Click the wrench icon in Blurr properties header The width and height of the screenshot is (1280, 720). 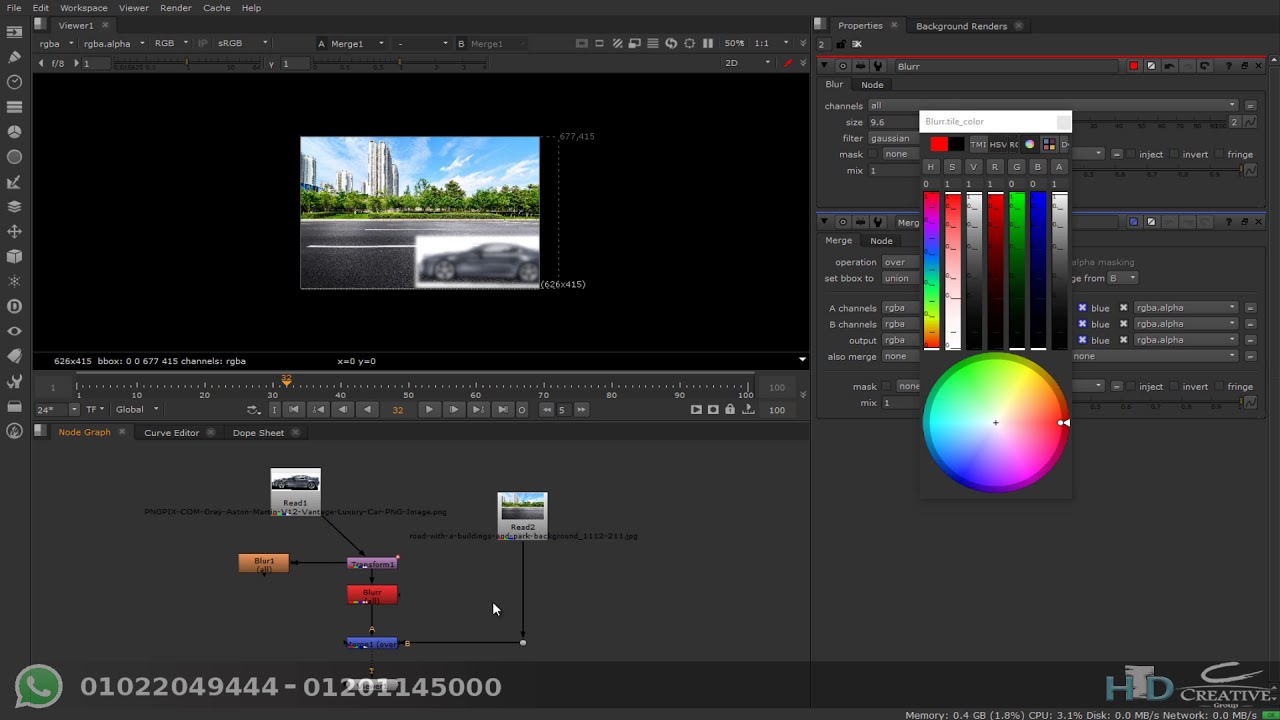pyautogui.click(x=878, y=66)
